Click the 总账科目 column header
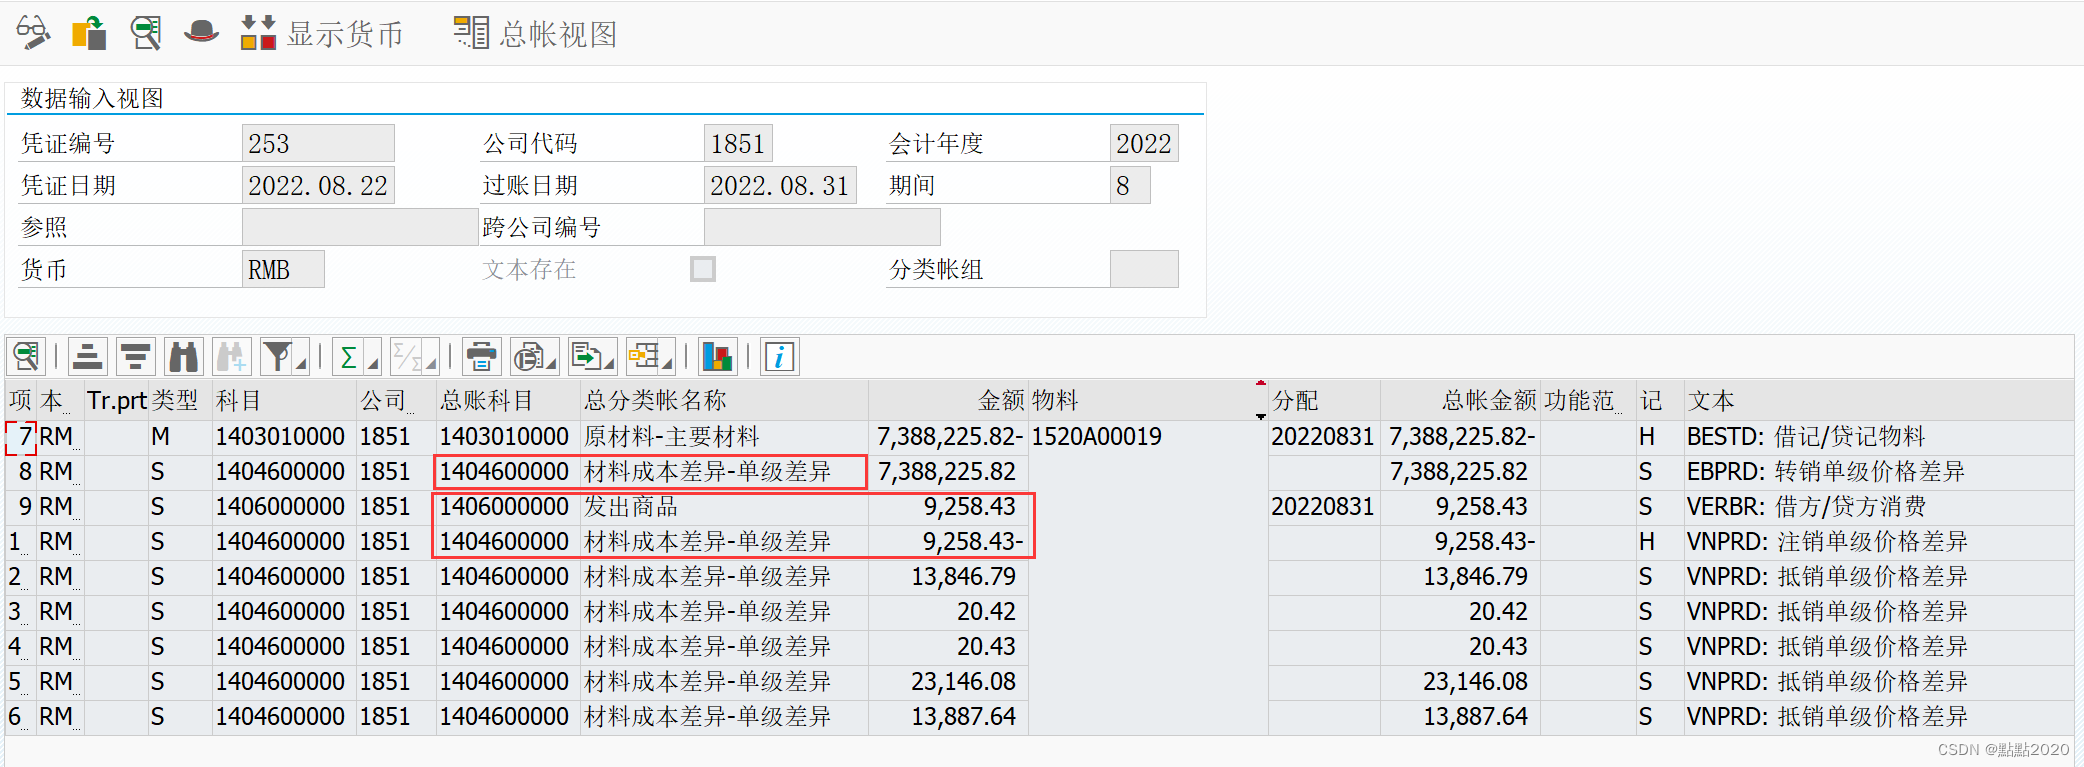Screen dimensions: 2084x767 pyautogui.click(x=508, y=401)
